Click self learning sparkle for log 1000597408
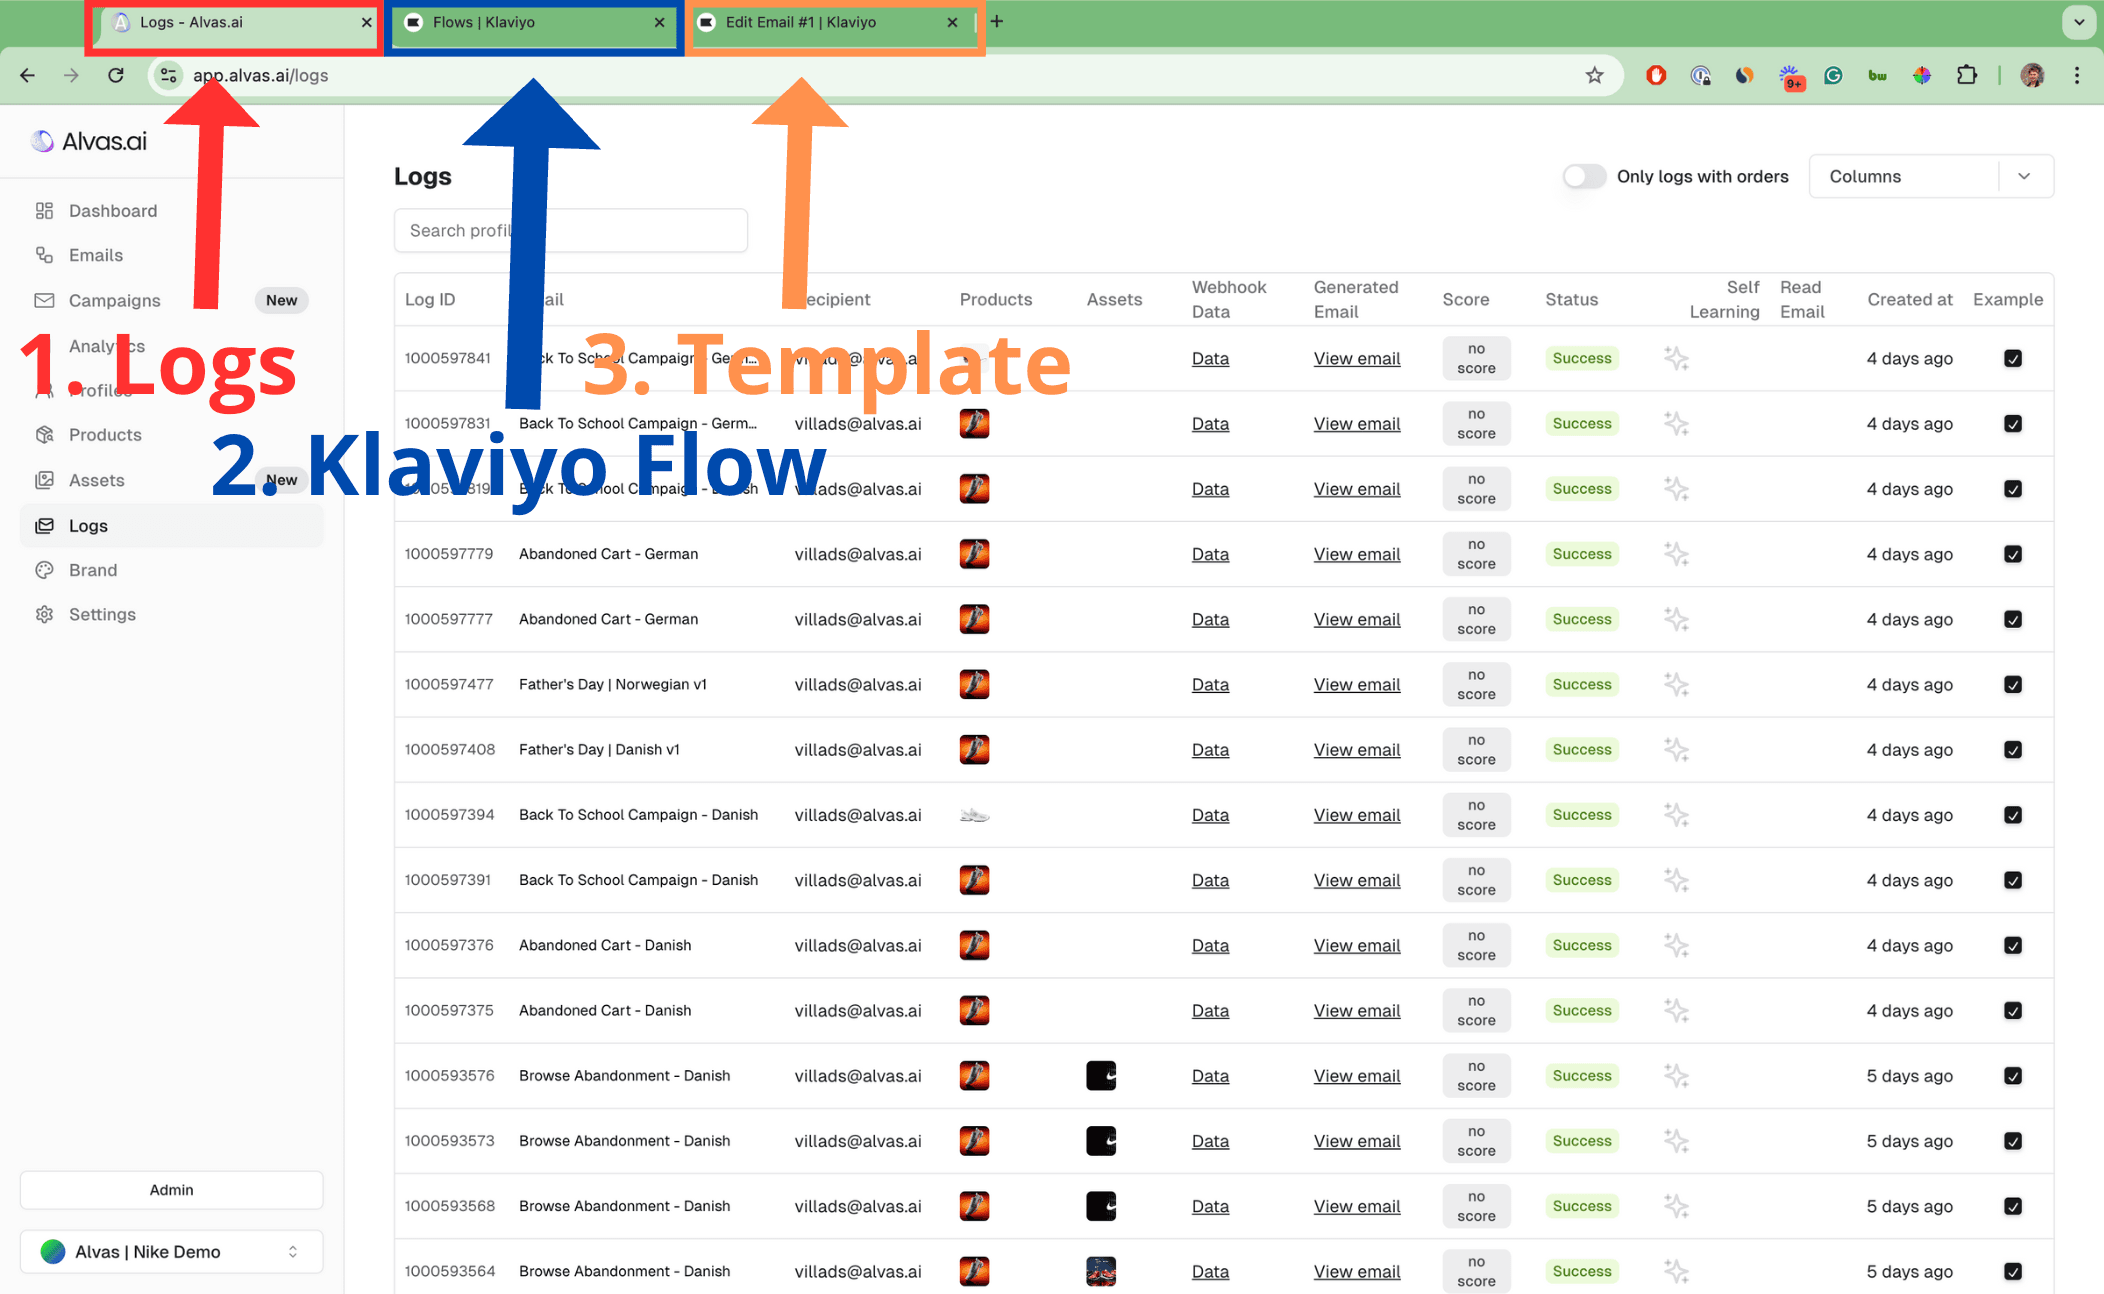The width and height of the screenshot is (2104, 1294). [x=1676, y=750]
